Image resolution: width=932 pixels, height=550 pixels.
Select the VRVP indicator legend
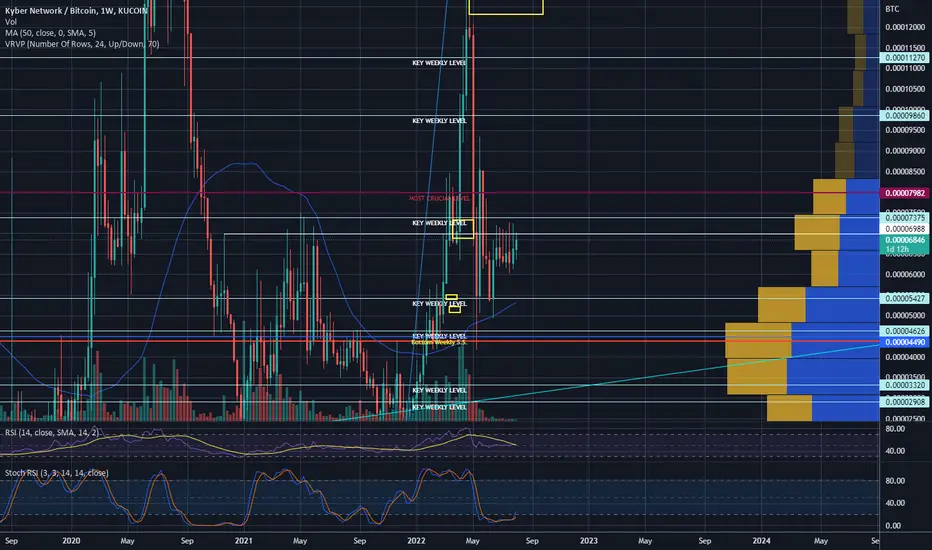pyautogui.click(x=81, y=44)
